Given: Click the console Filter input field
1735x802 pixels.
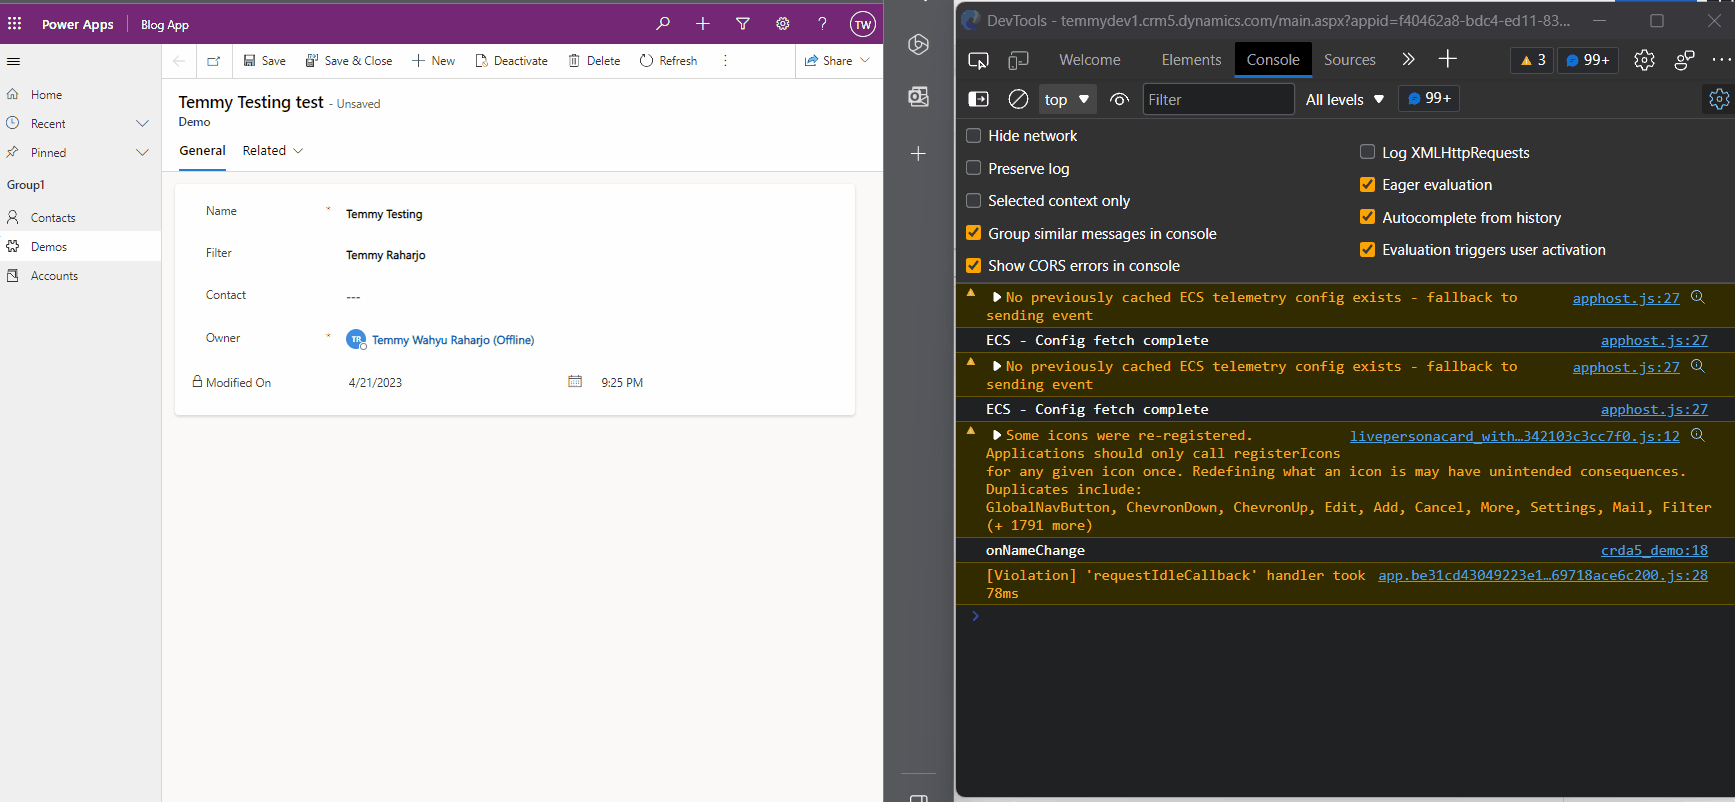Looking at the screenshot, I should coord(1218,99).
